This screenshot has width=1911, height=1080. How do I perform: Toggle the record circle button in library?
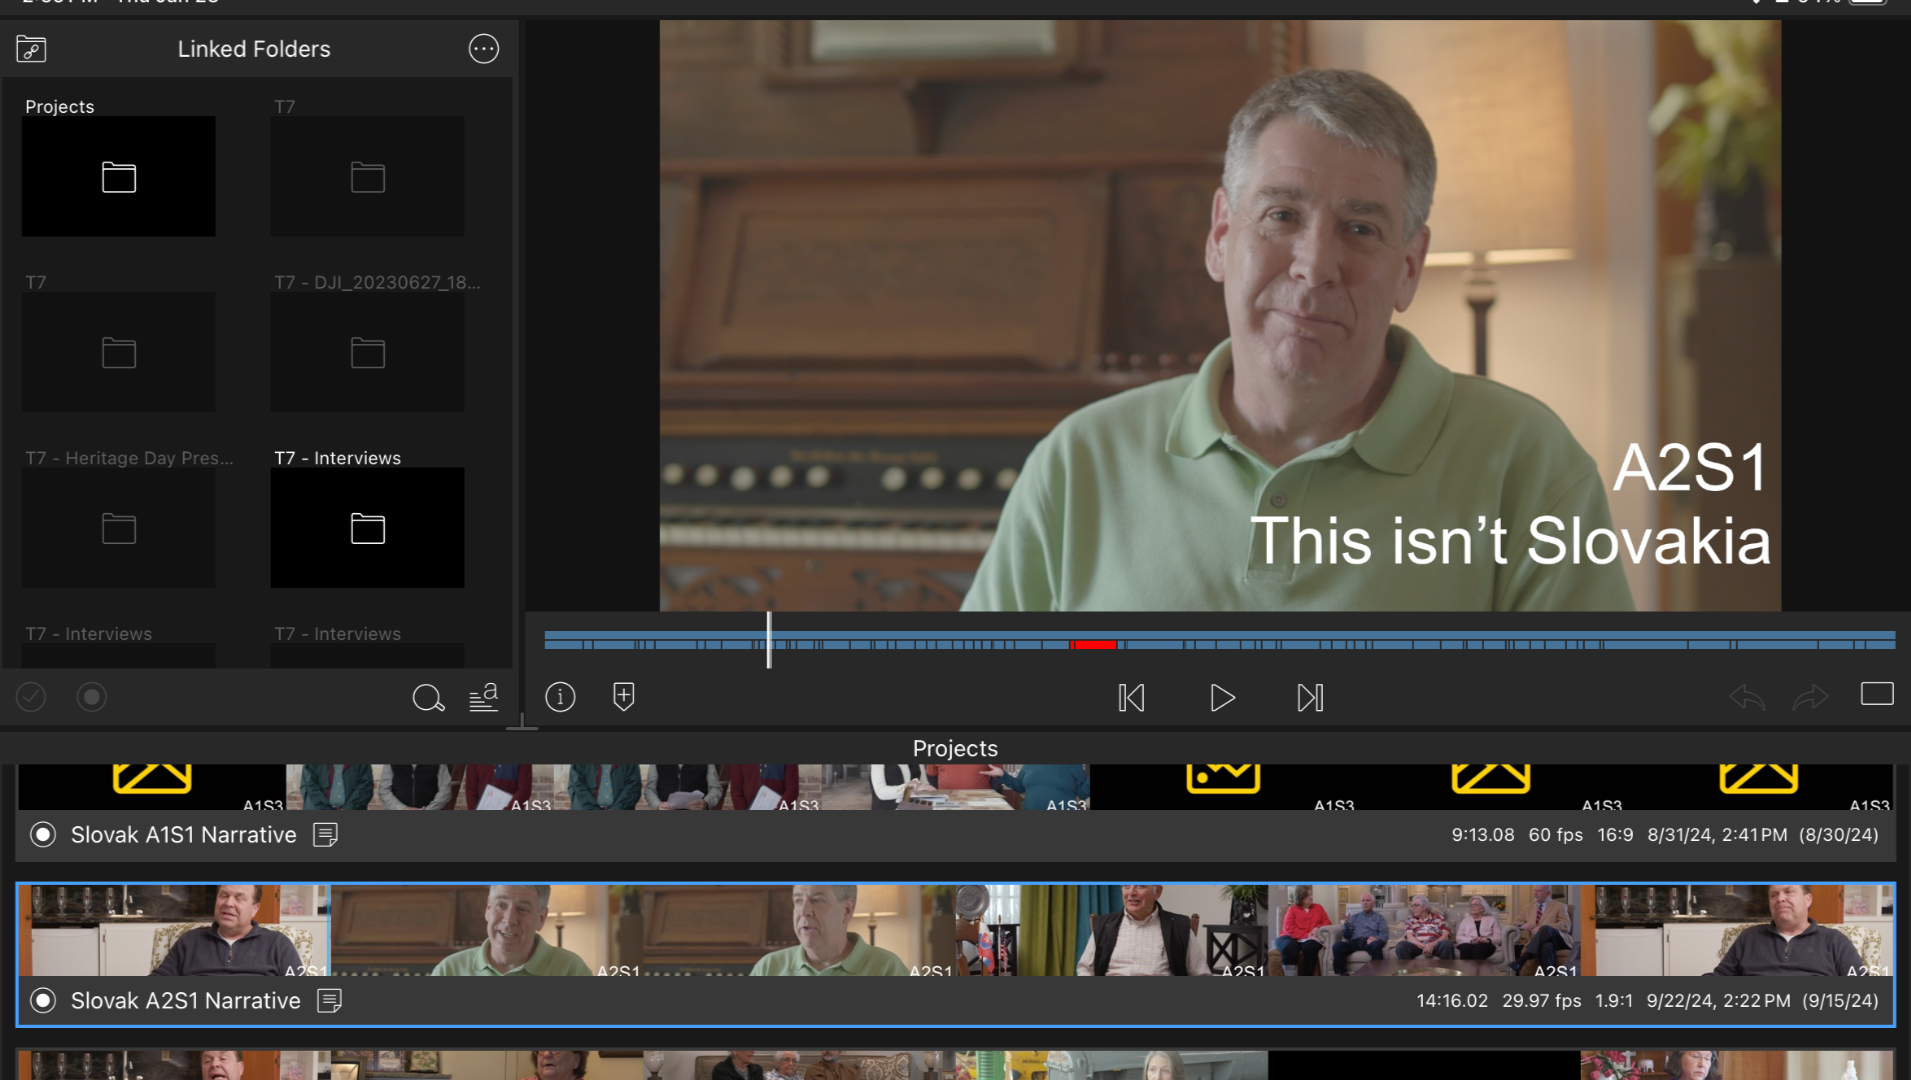pyautogui.click(x=92, y=697)
